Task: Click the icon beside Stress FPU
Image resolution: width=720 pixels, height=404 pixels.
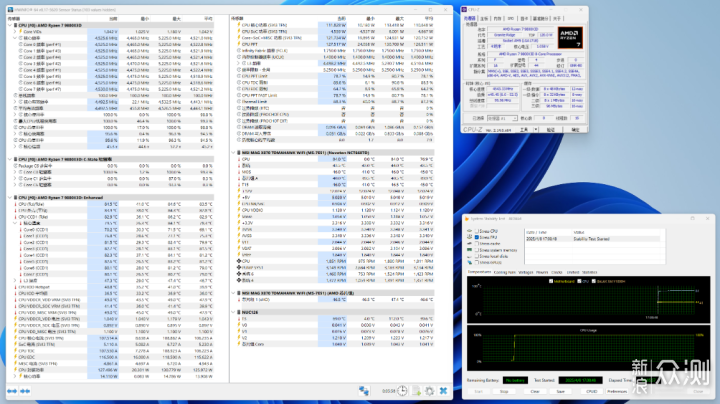Action: tap(470, 237)
